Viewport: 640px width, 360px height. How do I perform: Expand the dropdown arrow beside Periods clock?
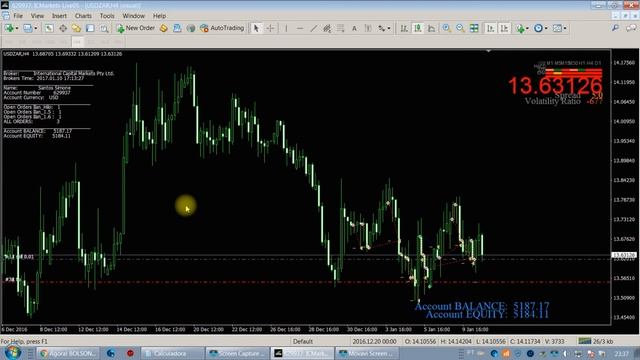pyautogui.click(x=546, y=29)
